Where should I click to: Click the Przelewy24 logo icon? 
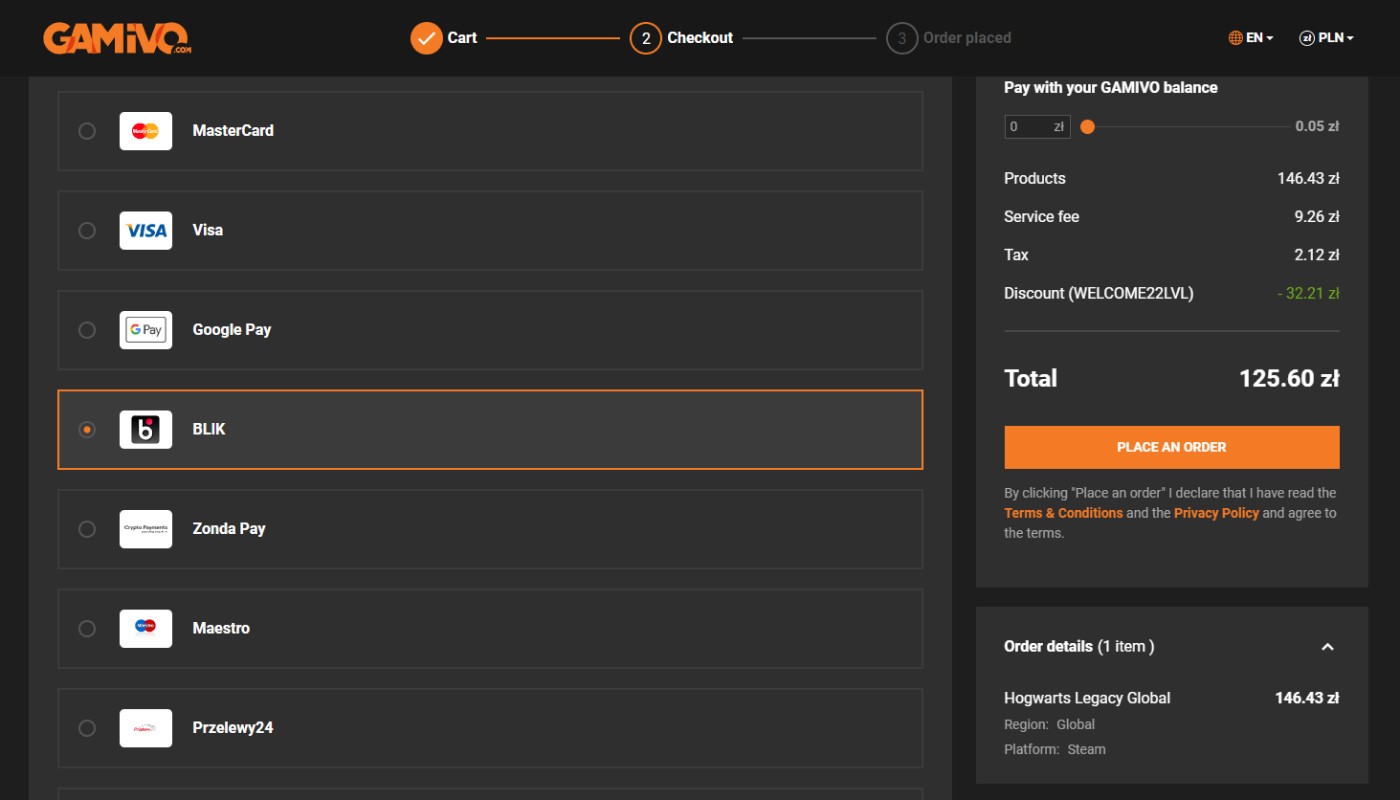(x=146, y=728)
